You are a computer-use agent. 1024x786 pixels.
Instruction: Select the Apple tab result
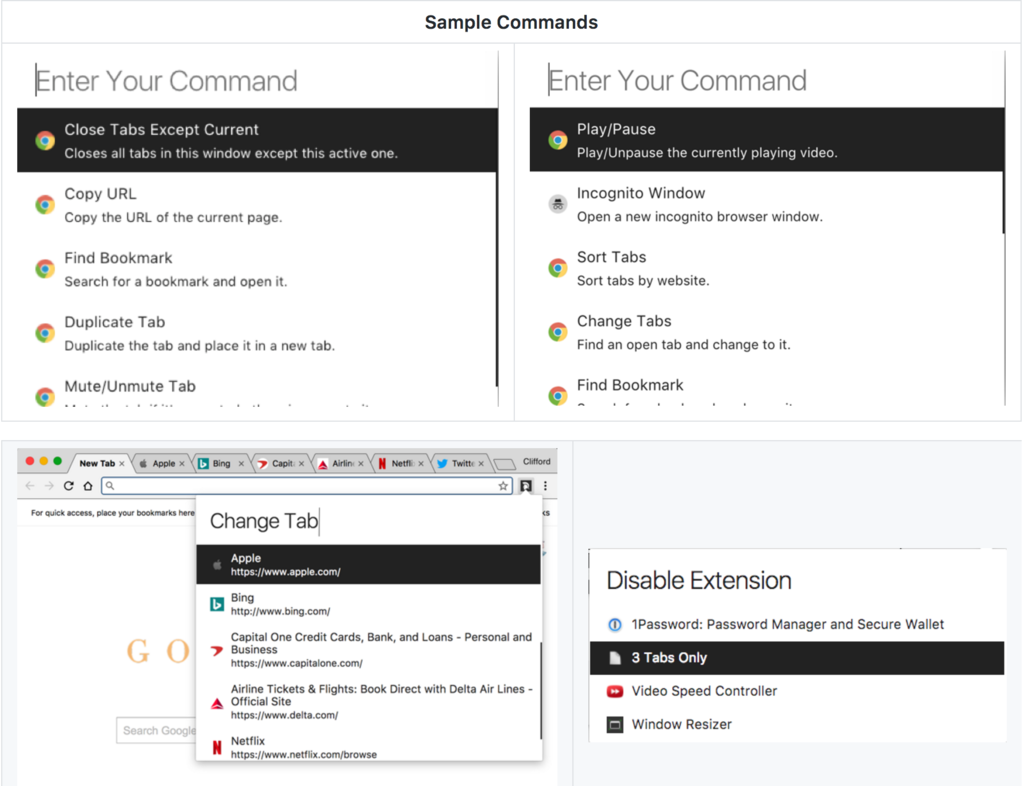(x=369, y=565)
